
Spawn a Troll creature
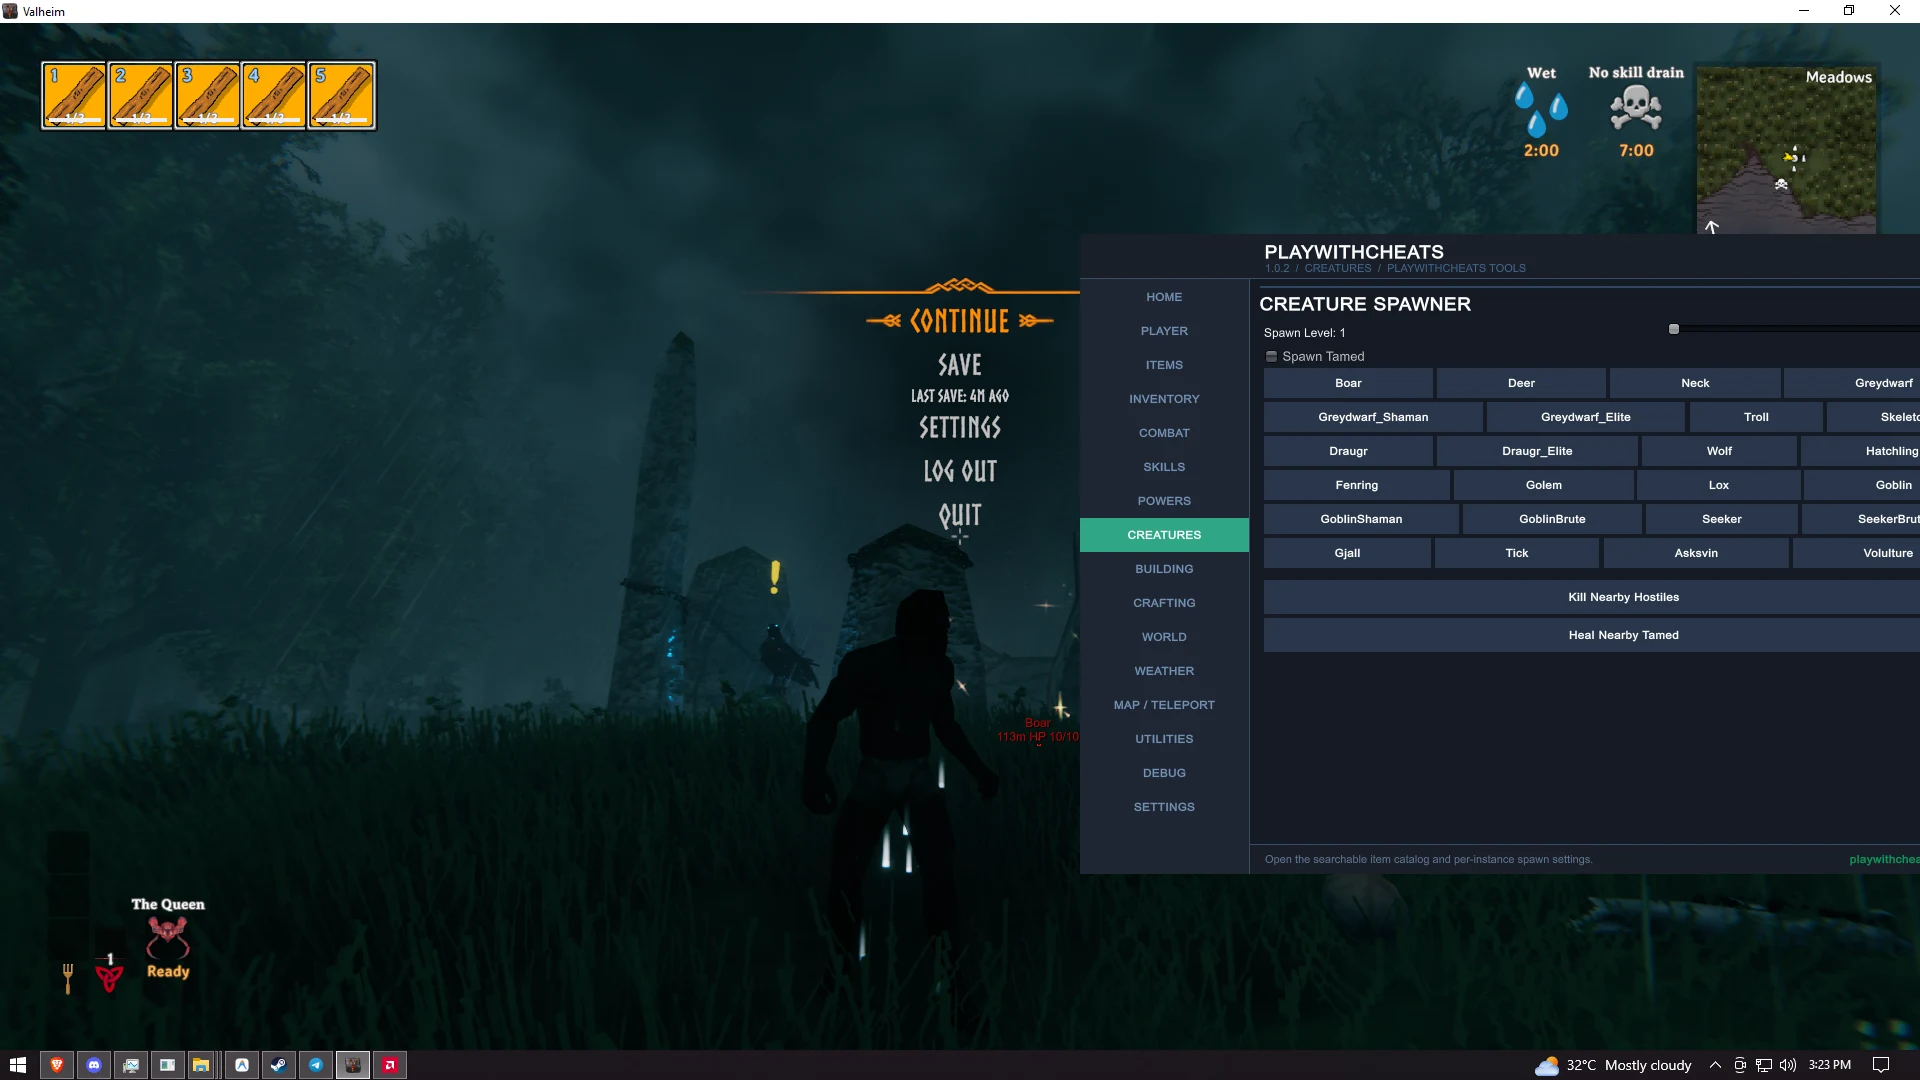point(1756,417)
